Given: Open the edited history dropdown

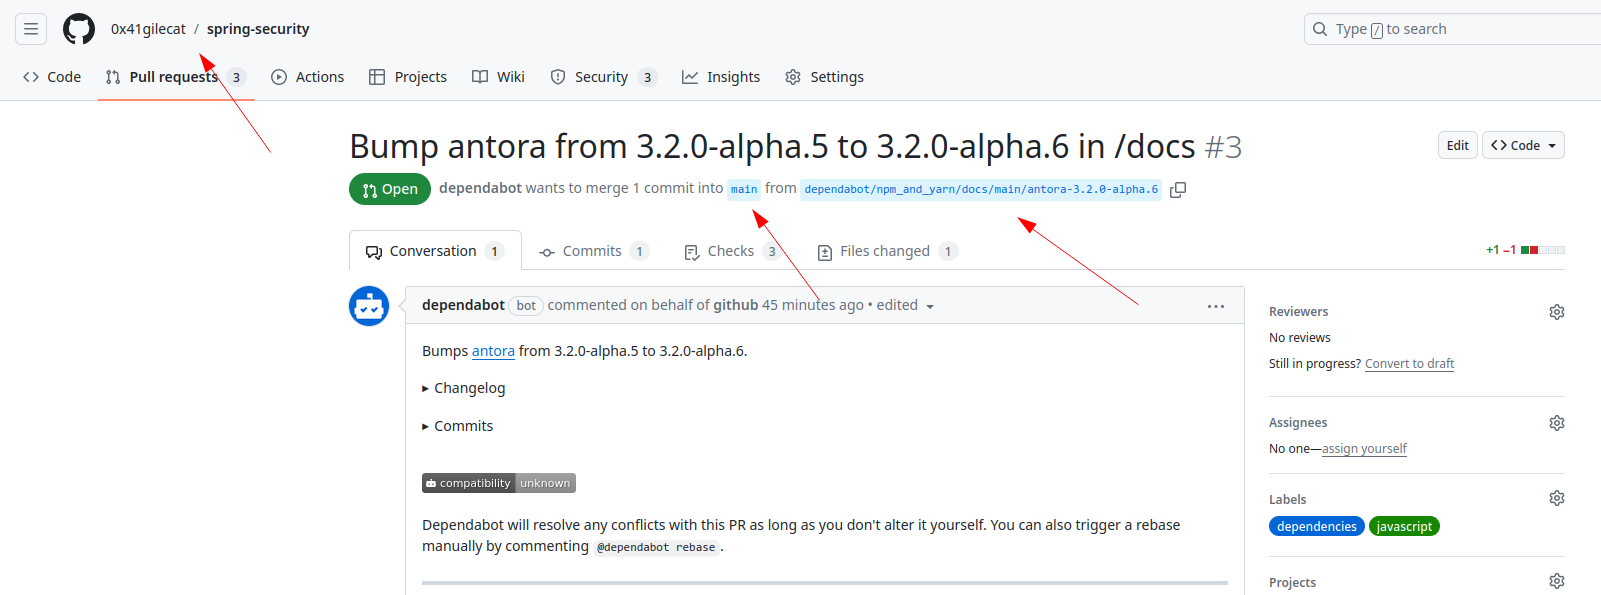Looking at the screenshot, I should [x=906, y=305].
